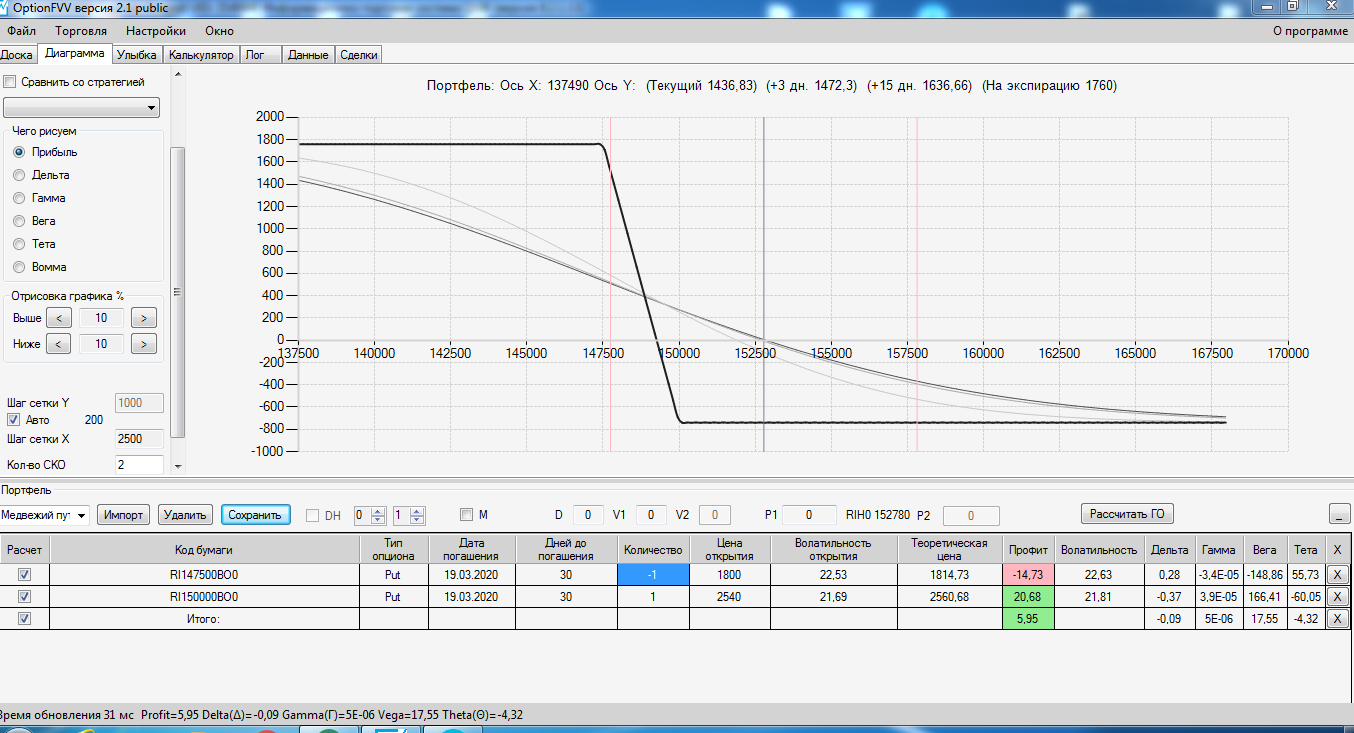Image resolution: width=1354 pixels, height=733 pixels.
Task: Click the Удалить button
Action: [x=186, y=515]
